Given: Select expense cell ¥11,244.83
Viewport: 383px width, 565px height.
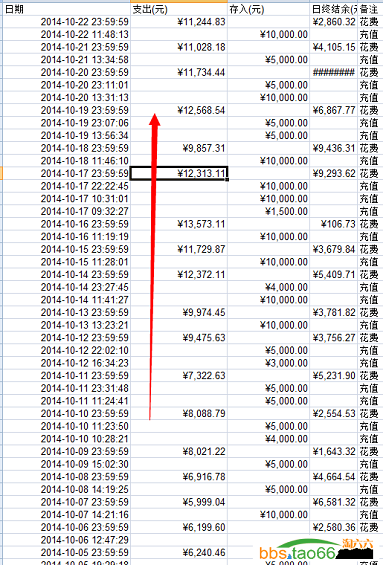Looking at the screenshot, I should tap(179, 22).
